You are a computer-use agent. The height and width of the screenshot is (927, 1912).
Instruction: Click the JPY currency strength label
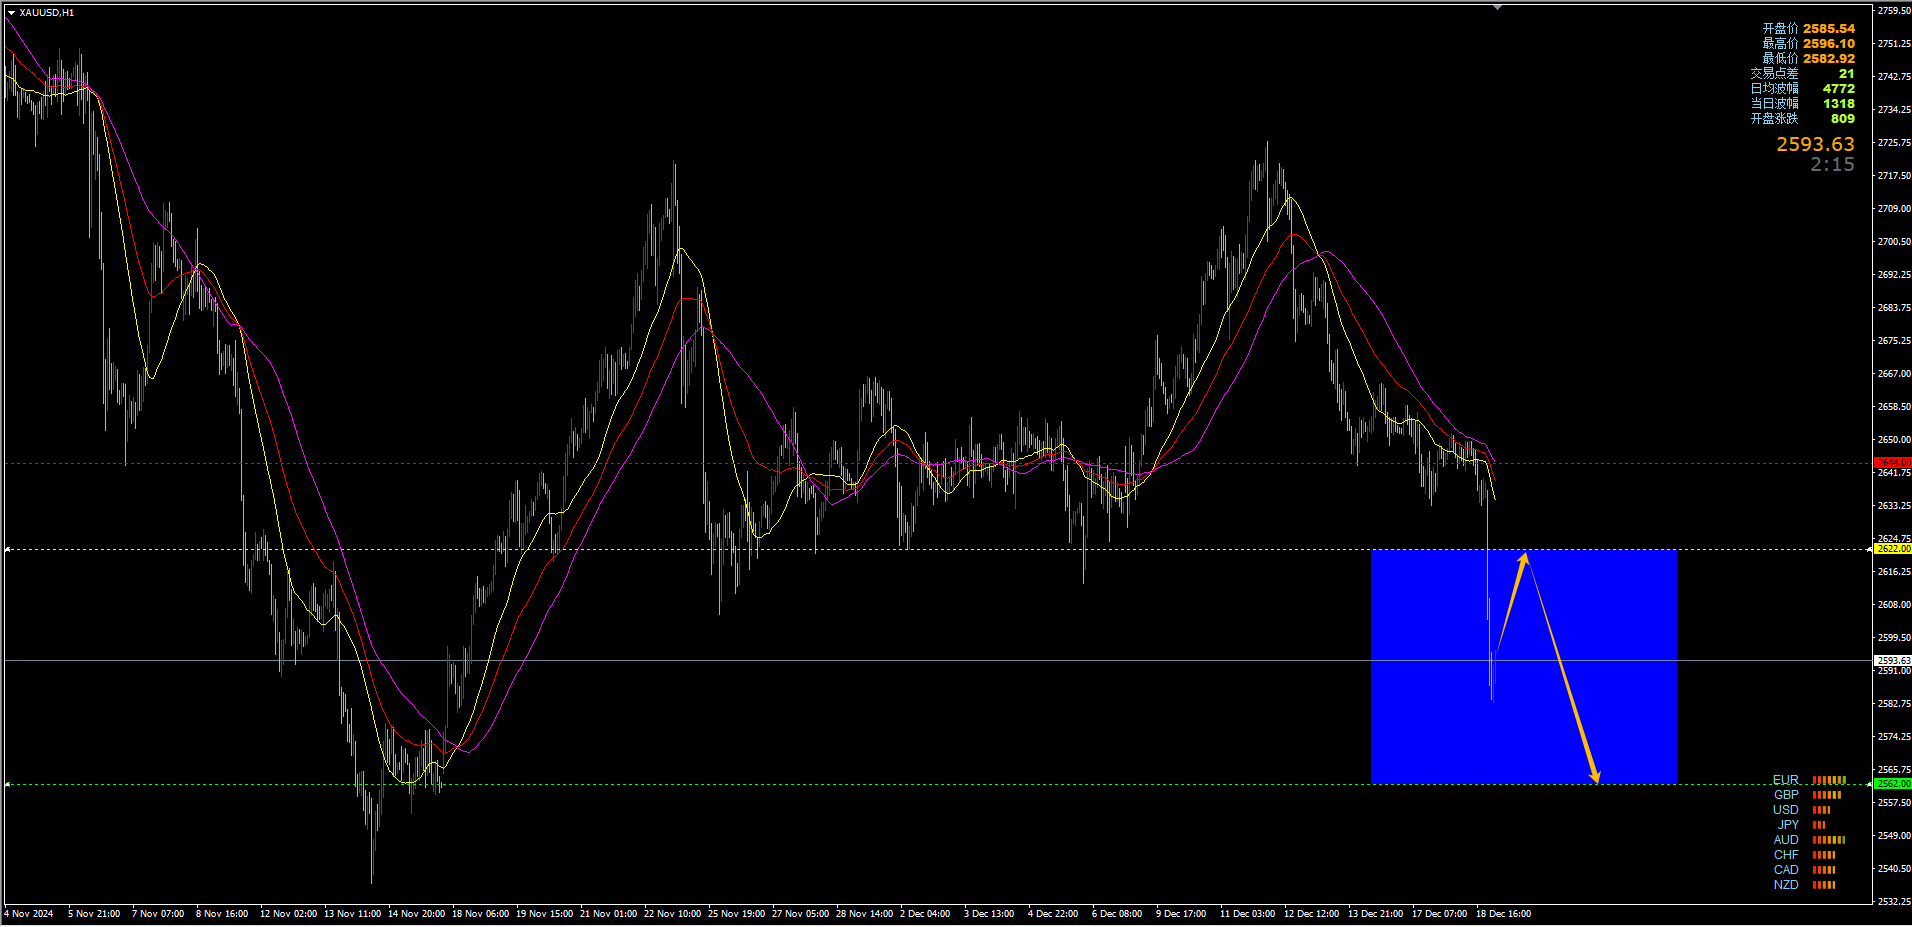point(1788,825)
